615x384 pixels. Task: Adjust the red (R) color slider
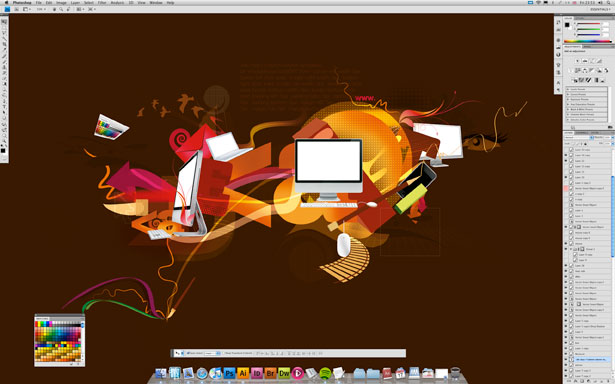[x=589, y=24]
